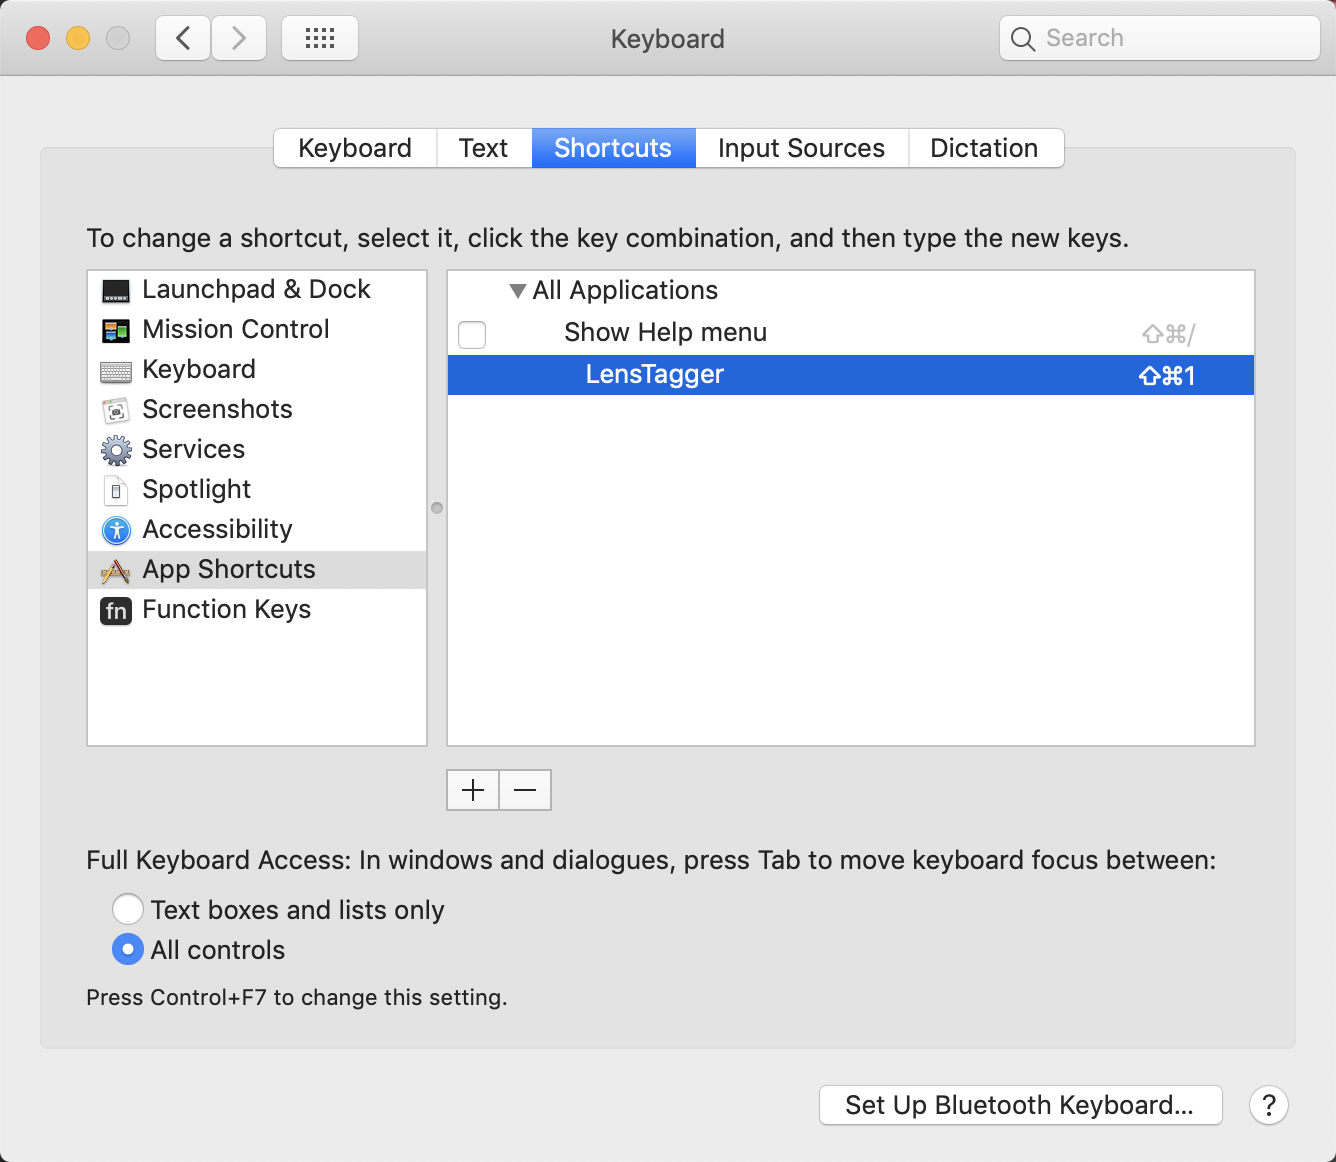The width and height of the screenshot is (1336, 1162).
Task: Add a new shortcut with plus button
Action: point(473,790)
